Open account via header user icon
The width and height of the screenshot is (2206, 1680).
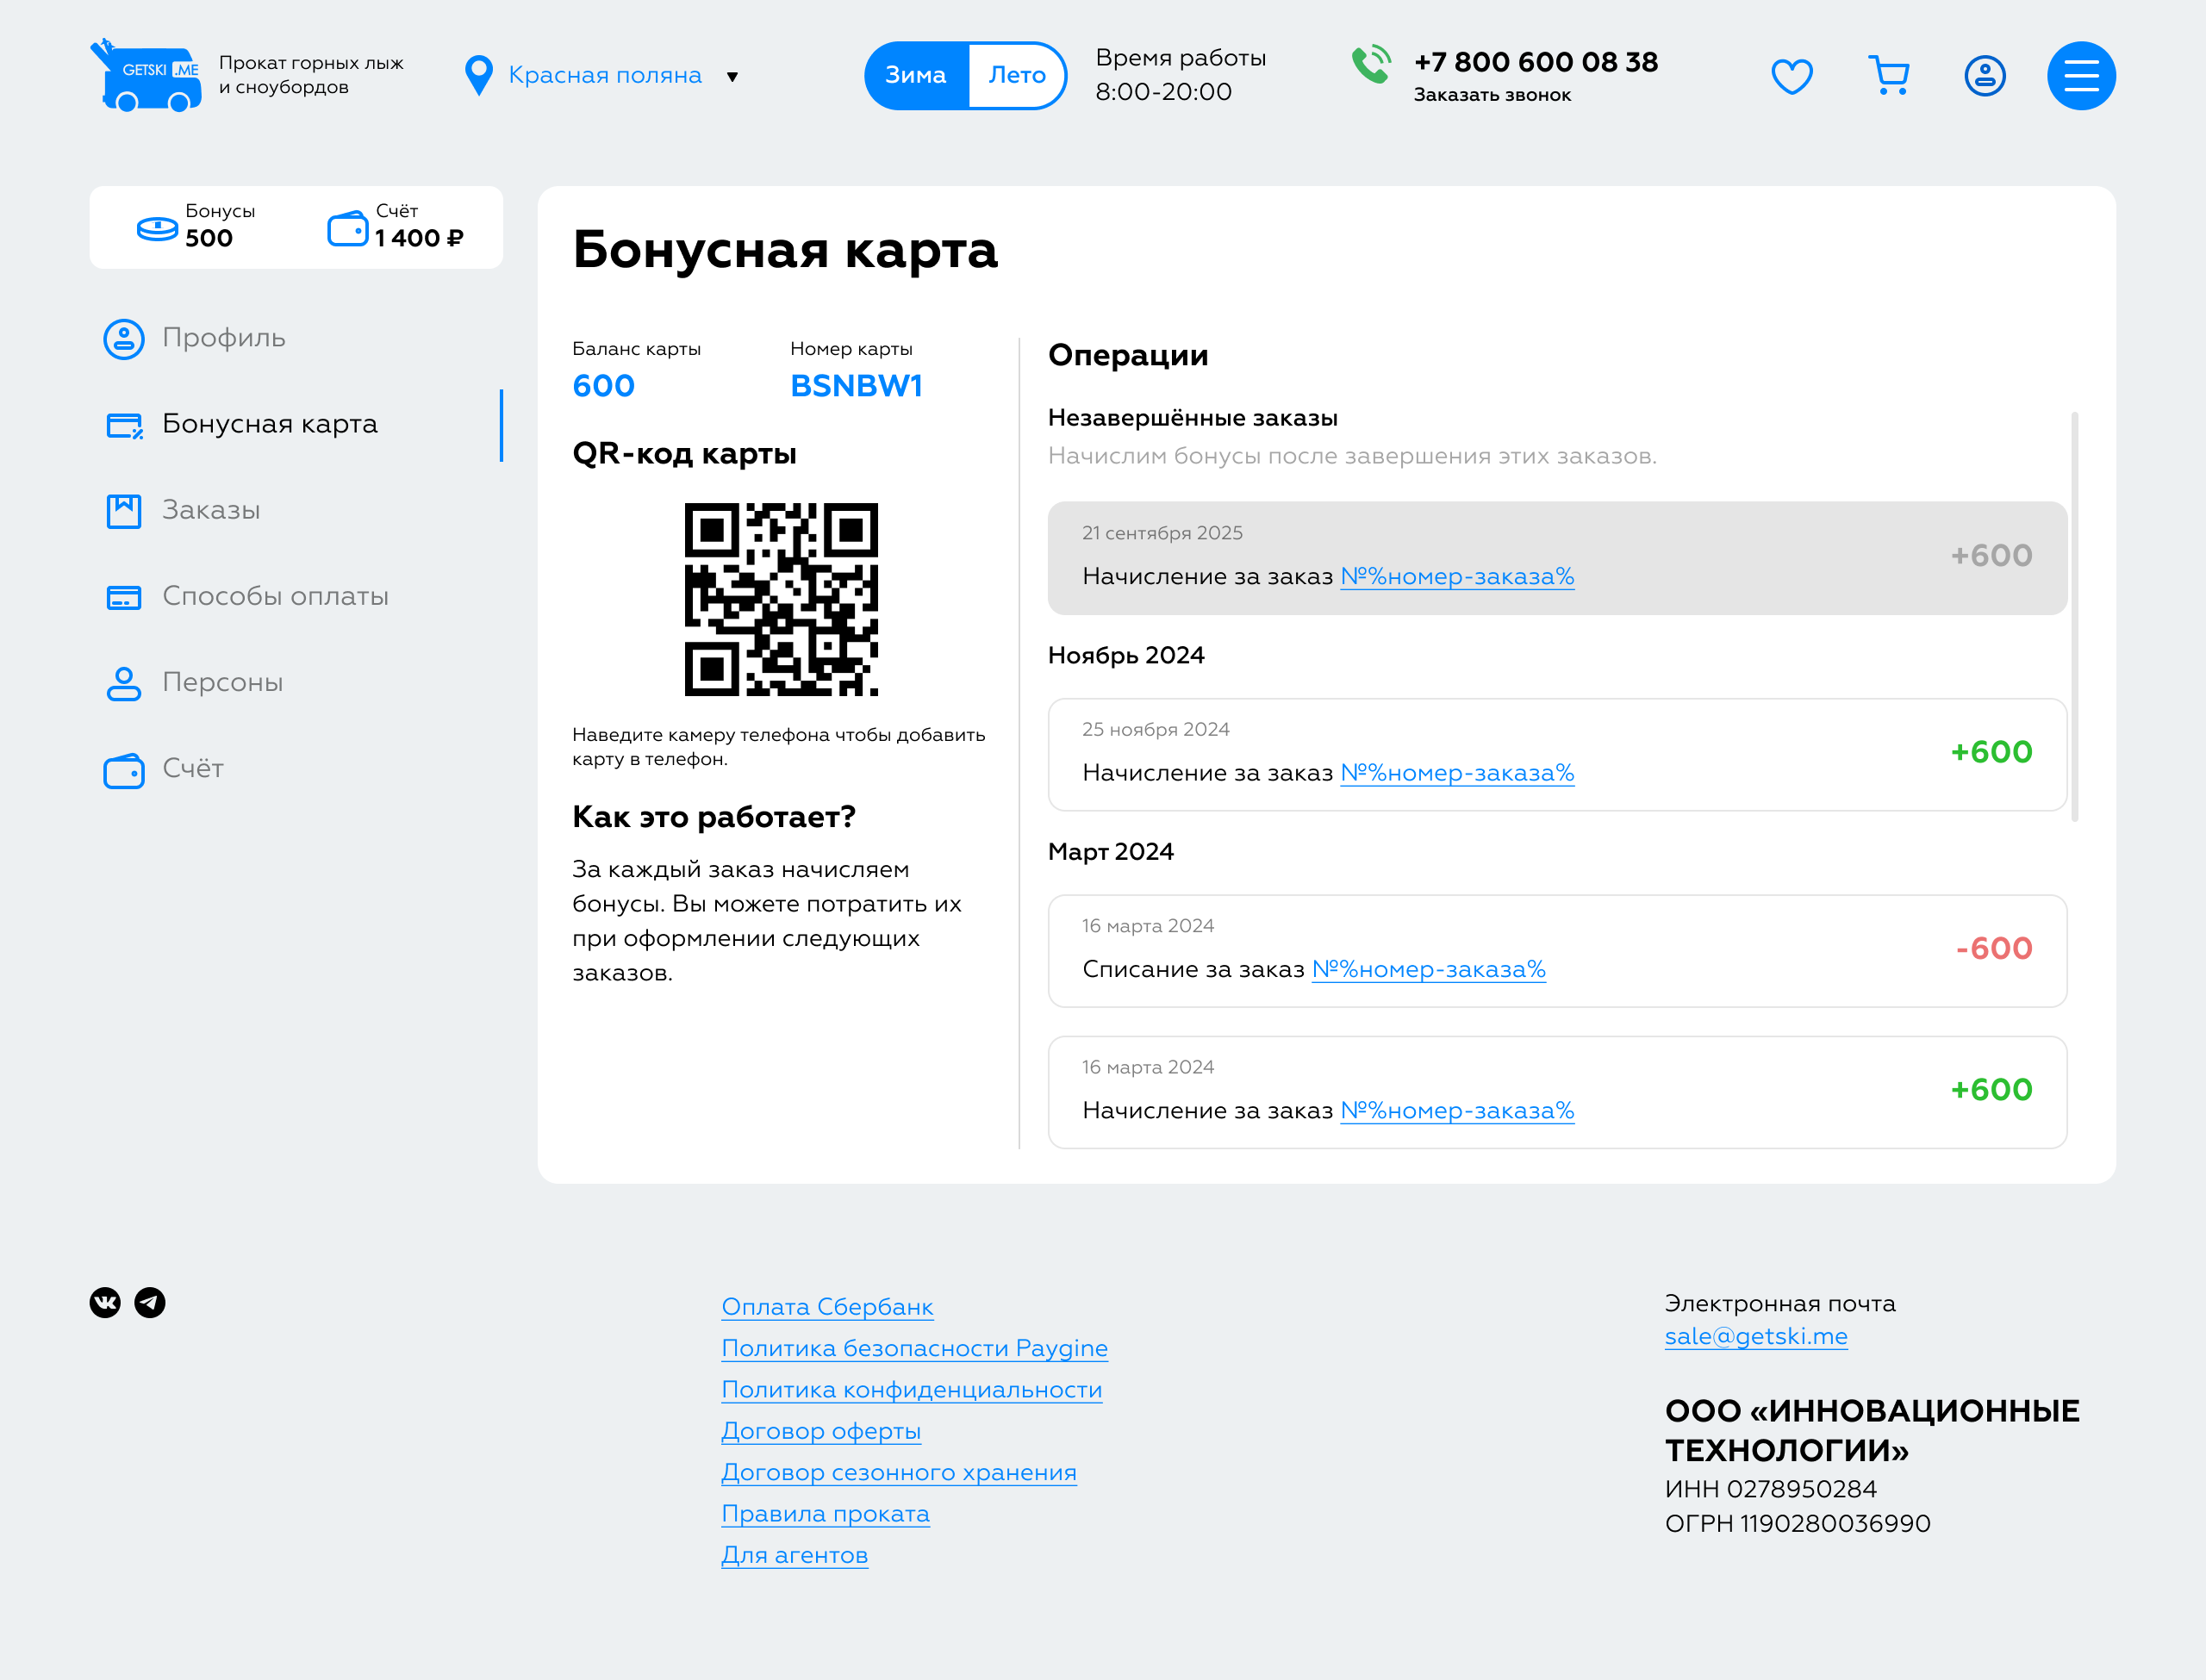[x=1985, y=76]
